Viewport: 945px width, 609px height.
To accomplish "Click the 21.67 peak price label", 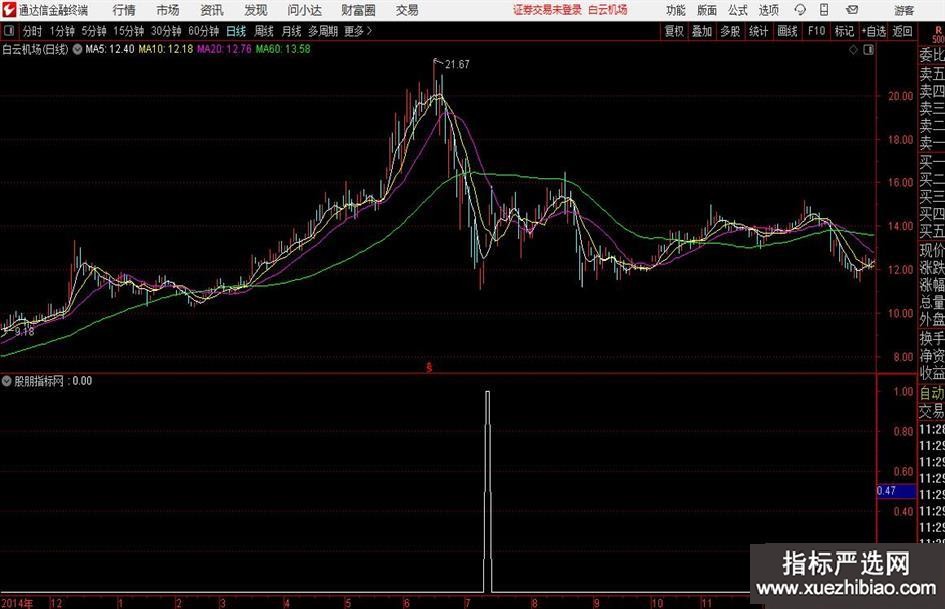I will click(x=457, y=65).
